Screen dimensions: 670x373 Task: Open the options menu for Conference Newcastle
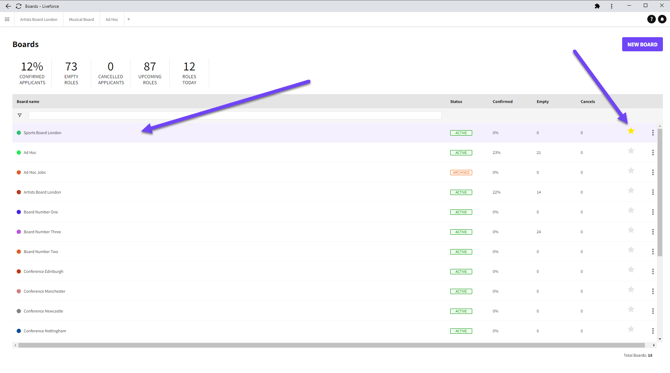pos(652,311)
